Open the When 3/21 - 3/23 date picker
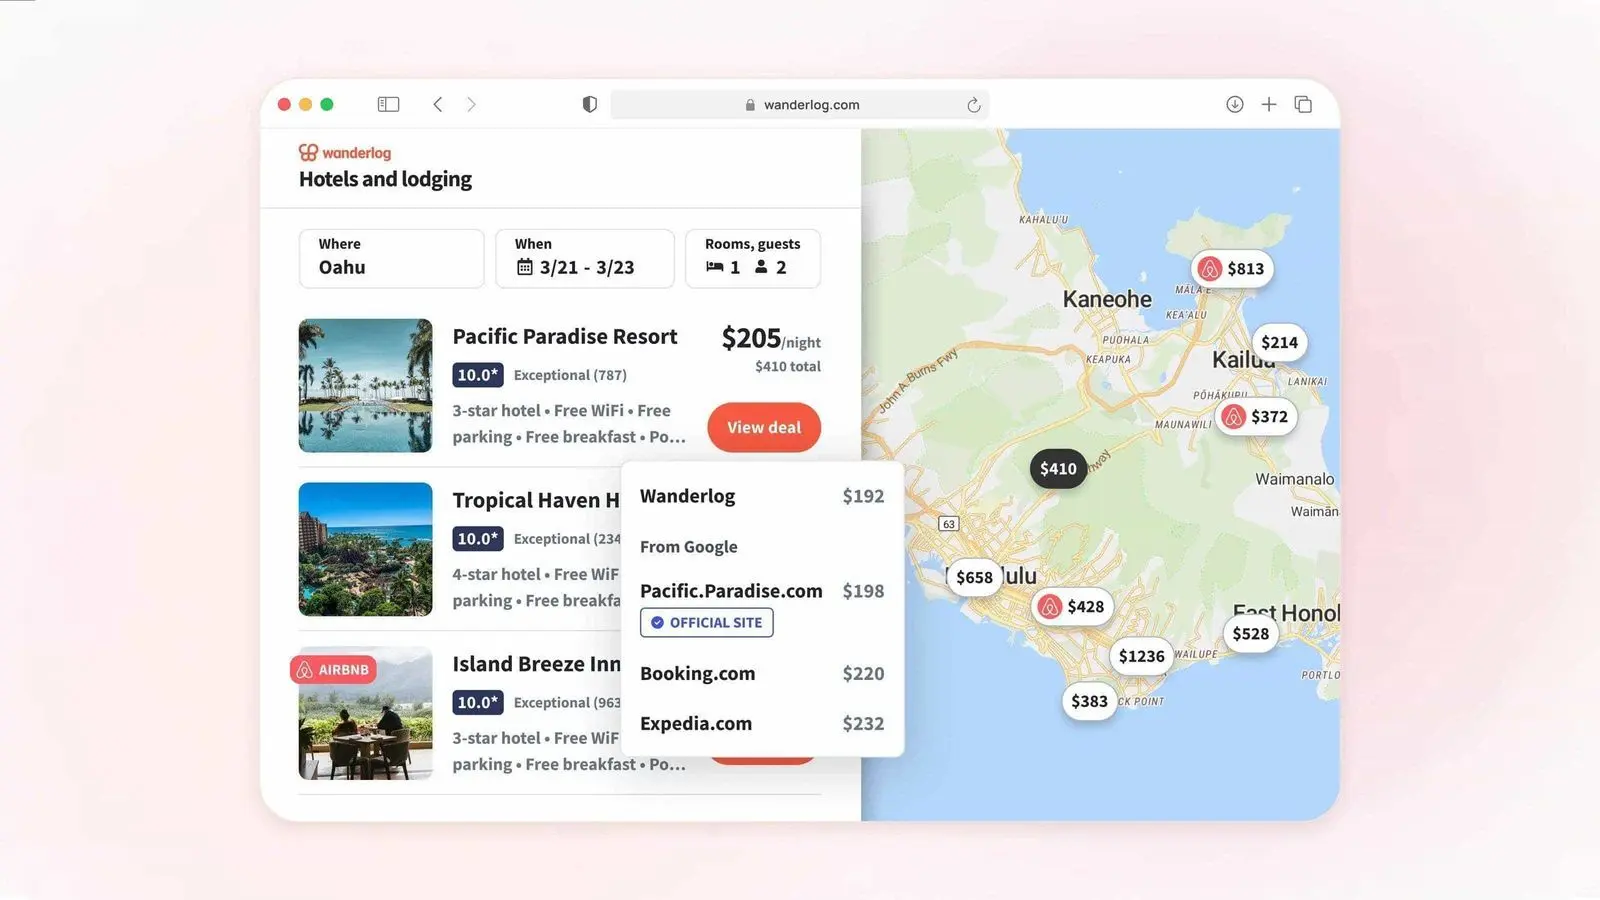Viewport: 1600px width, 900px height. click(x=584, y=258)
